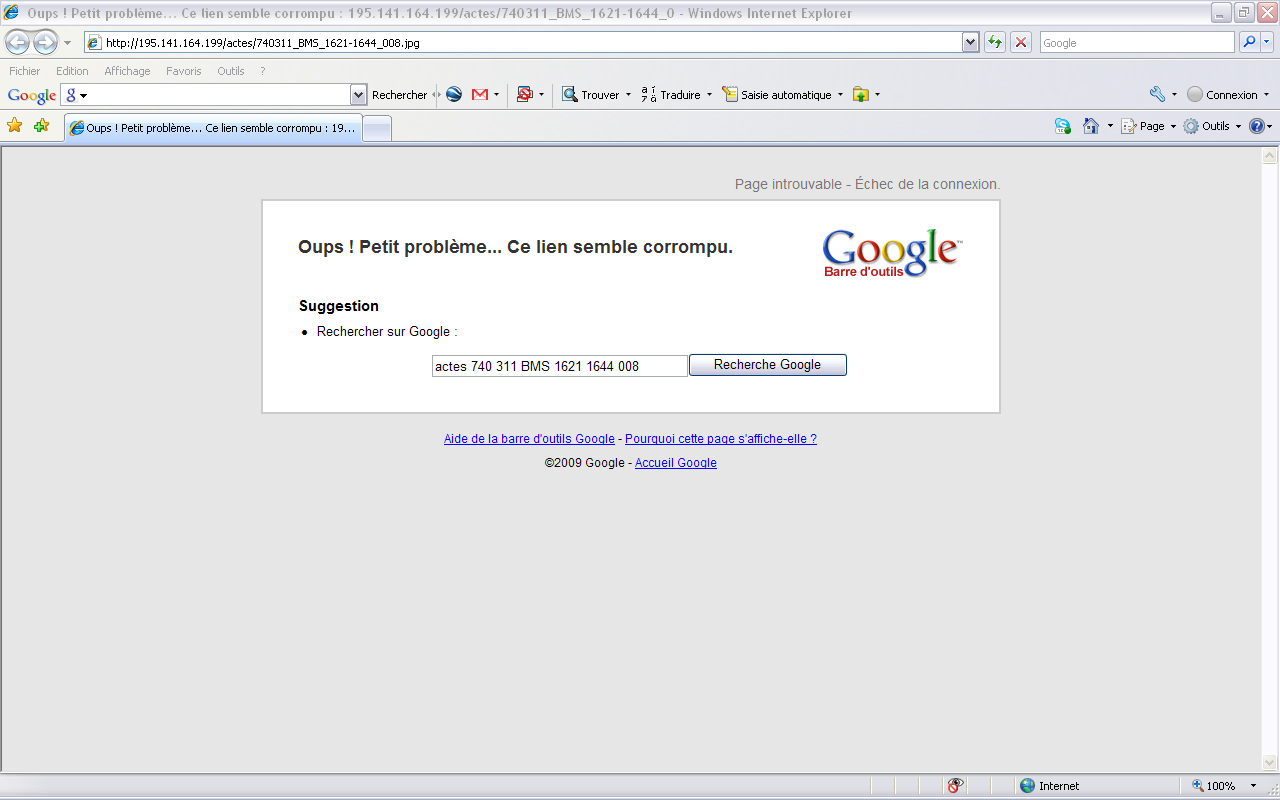Screen dimensions: 1280x800
Task: Open the Outils menu in menu bar
Action: pos(231,71)
